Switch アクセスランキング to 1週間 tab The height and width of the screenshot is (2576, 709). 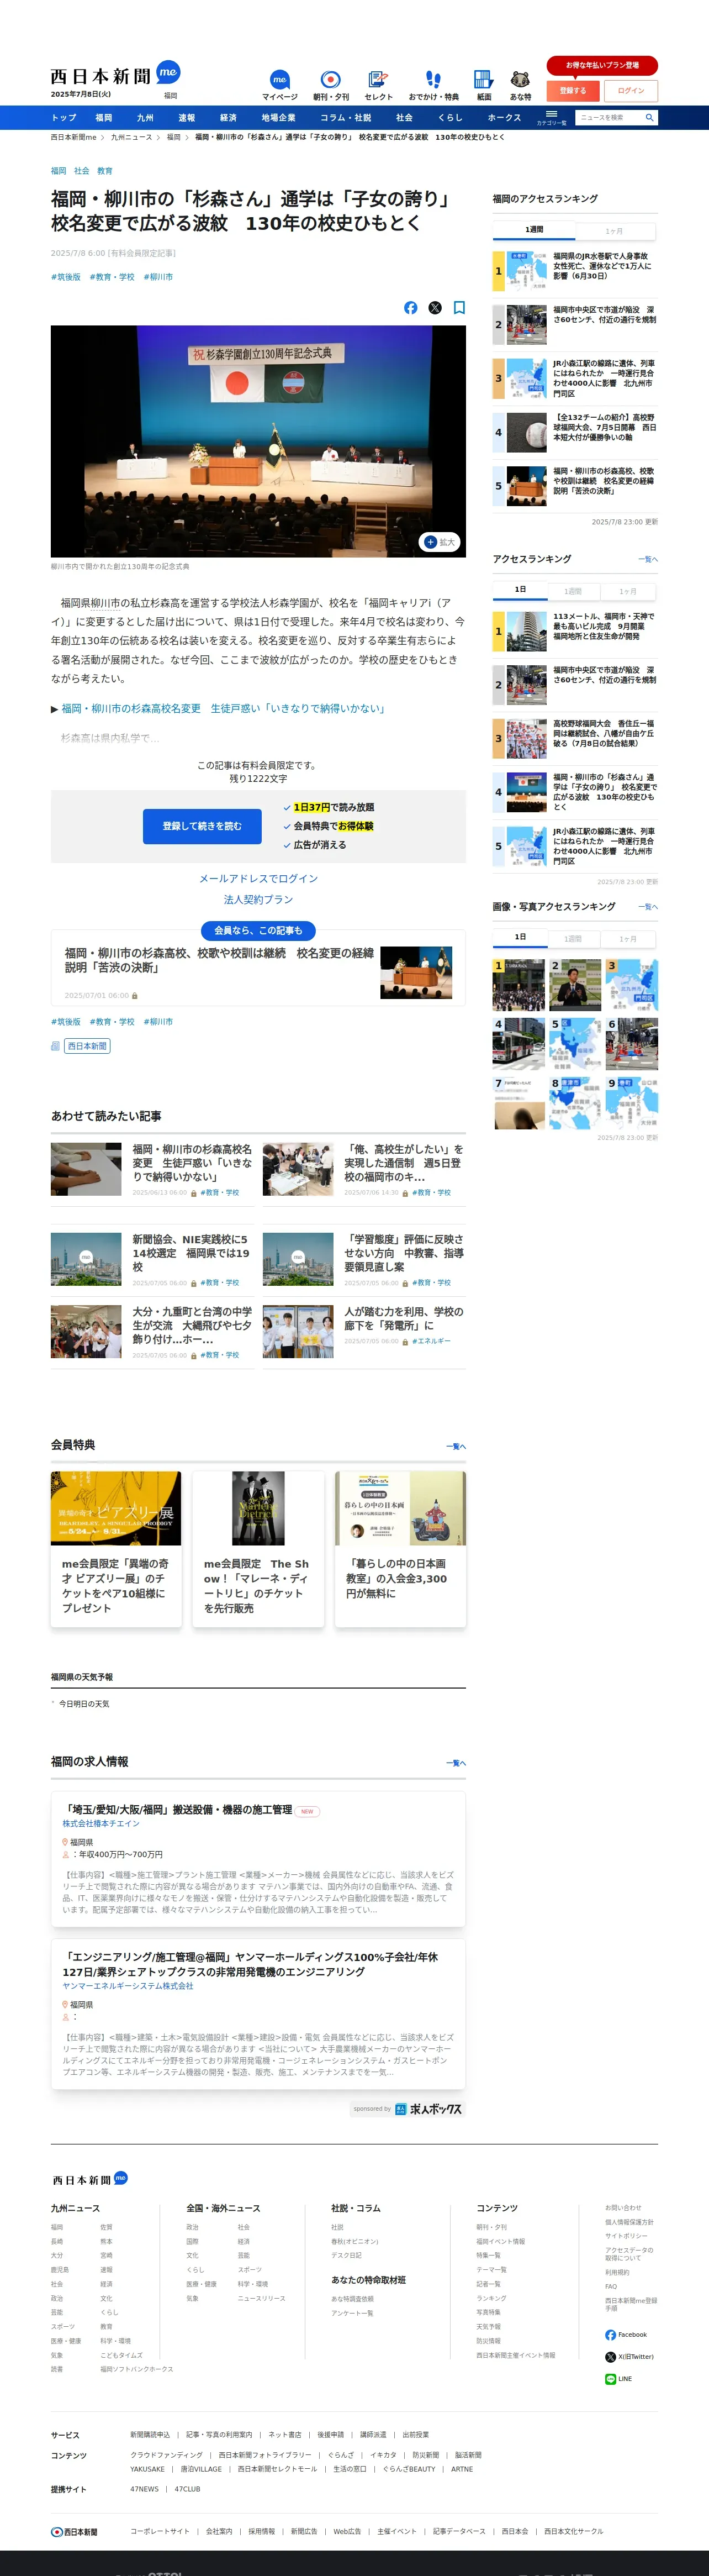(x=572, y=591)
